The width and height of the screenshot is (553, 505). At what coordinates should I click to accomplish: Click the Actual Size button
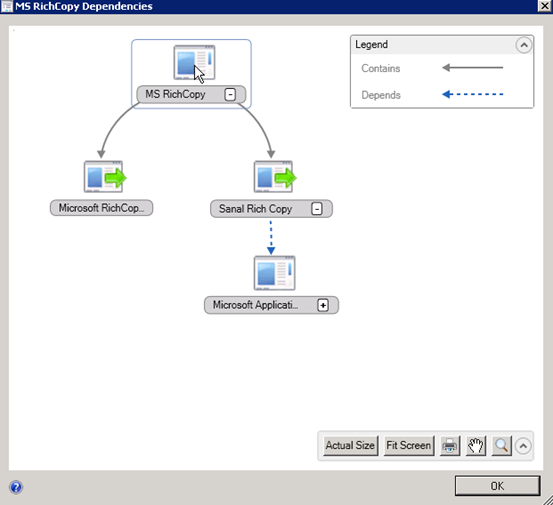350,446
